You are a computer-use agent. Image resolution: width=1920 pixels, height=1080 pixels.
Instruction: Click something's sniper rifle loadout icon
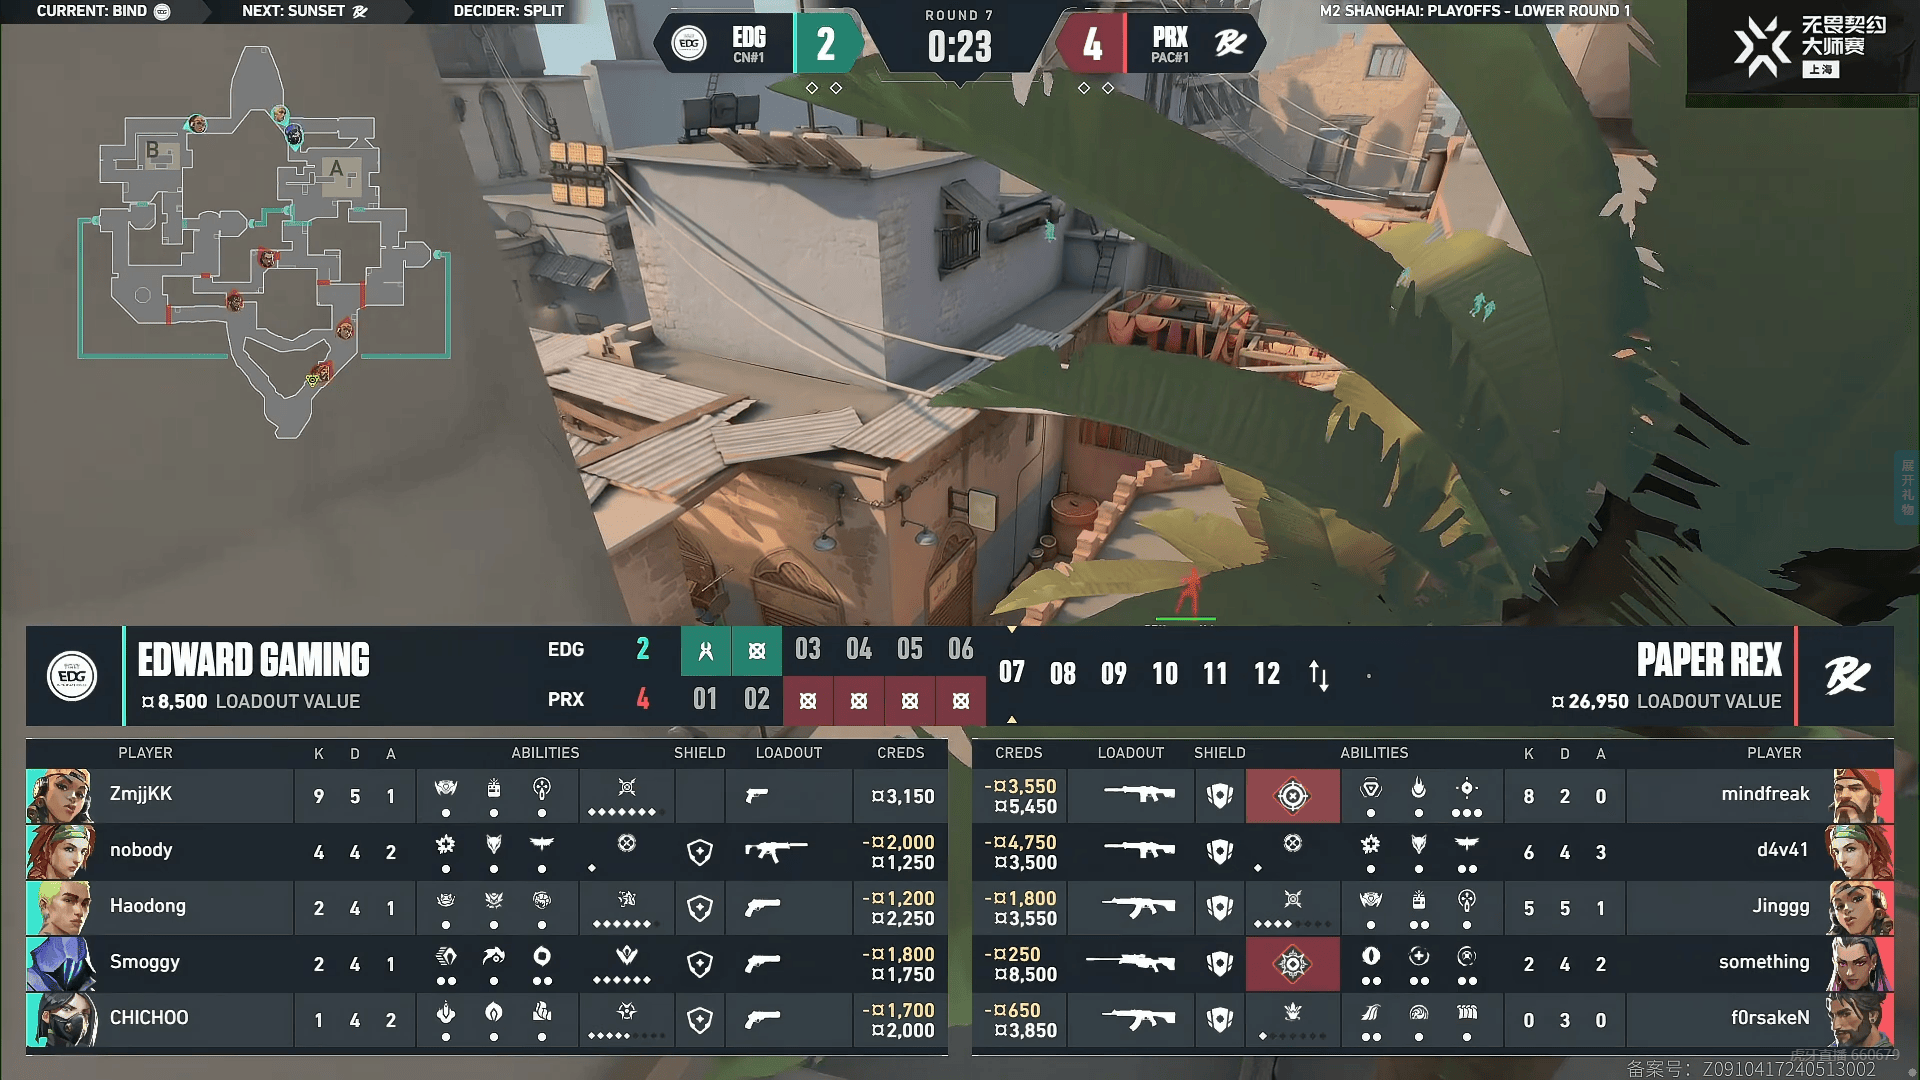point(1131,963)
